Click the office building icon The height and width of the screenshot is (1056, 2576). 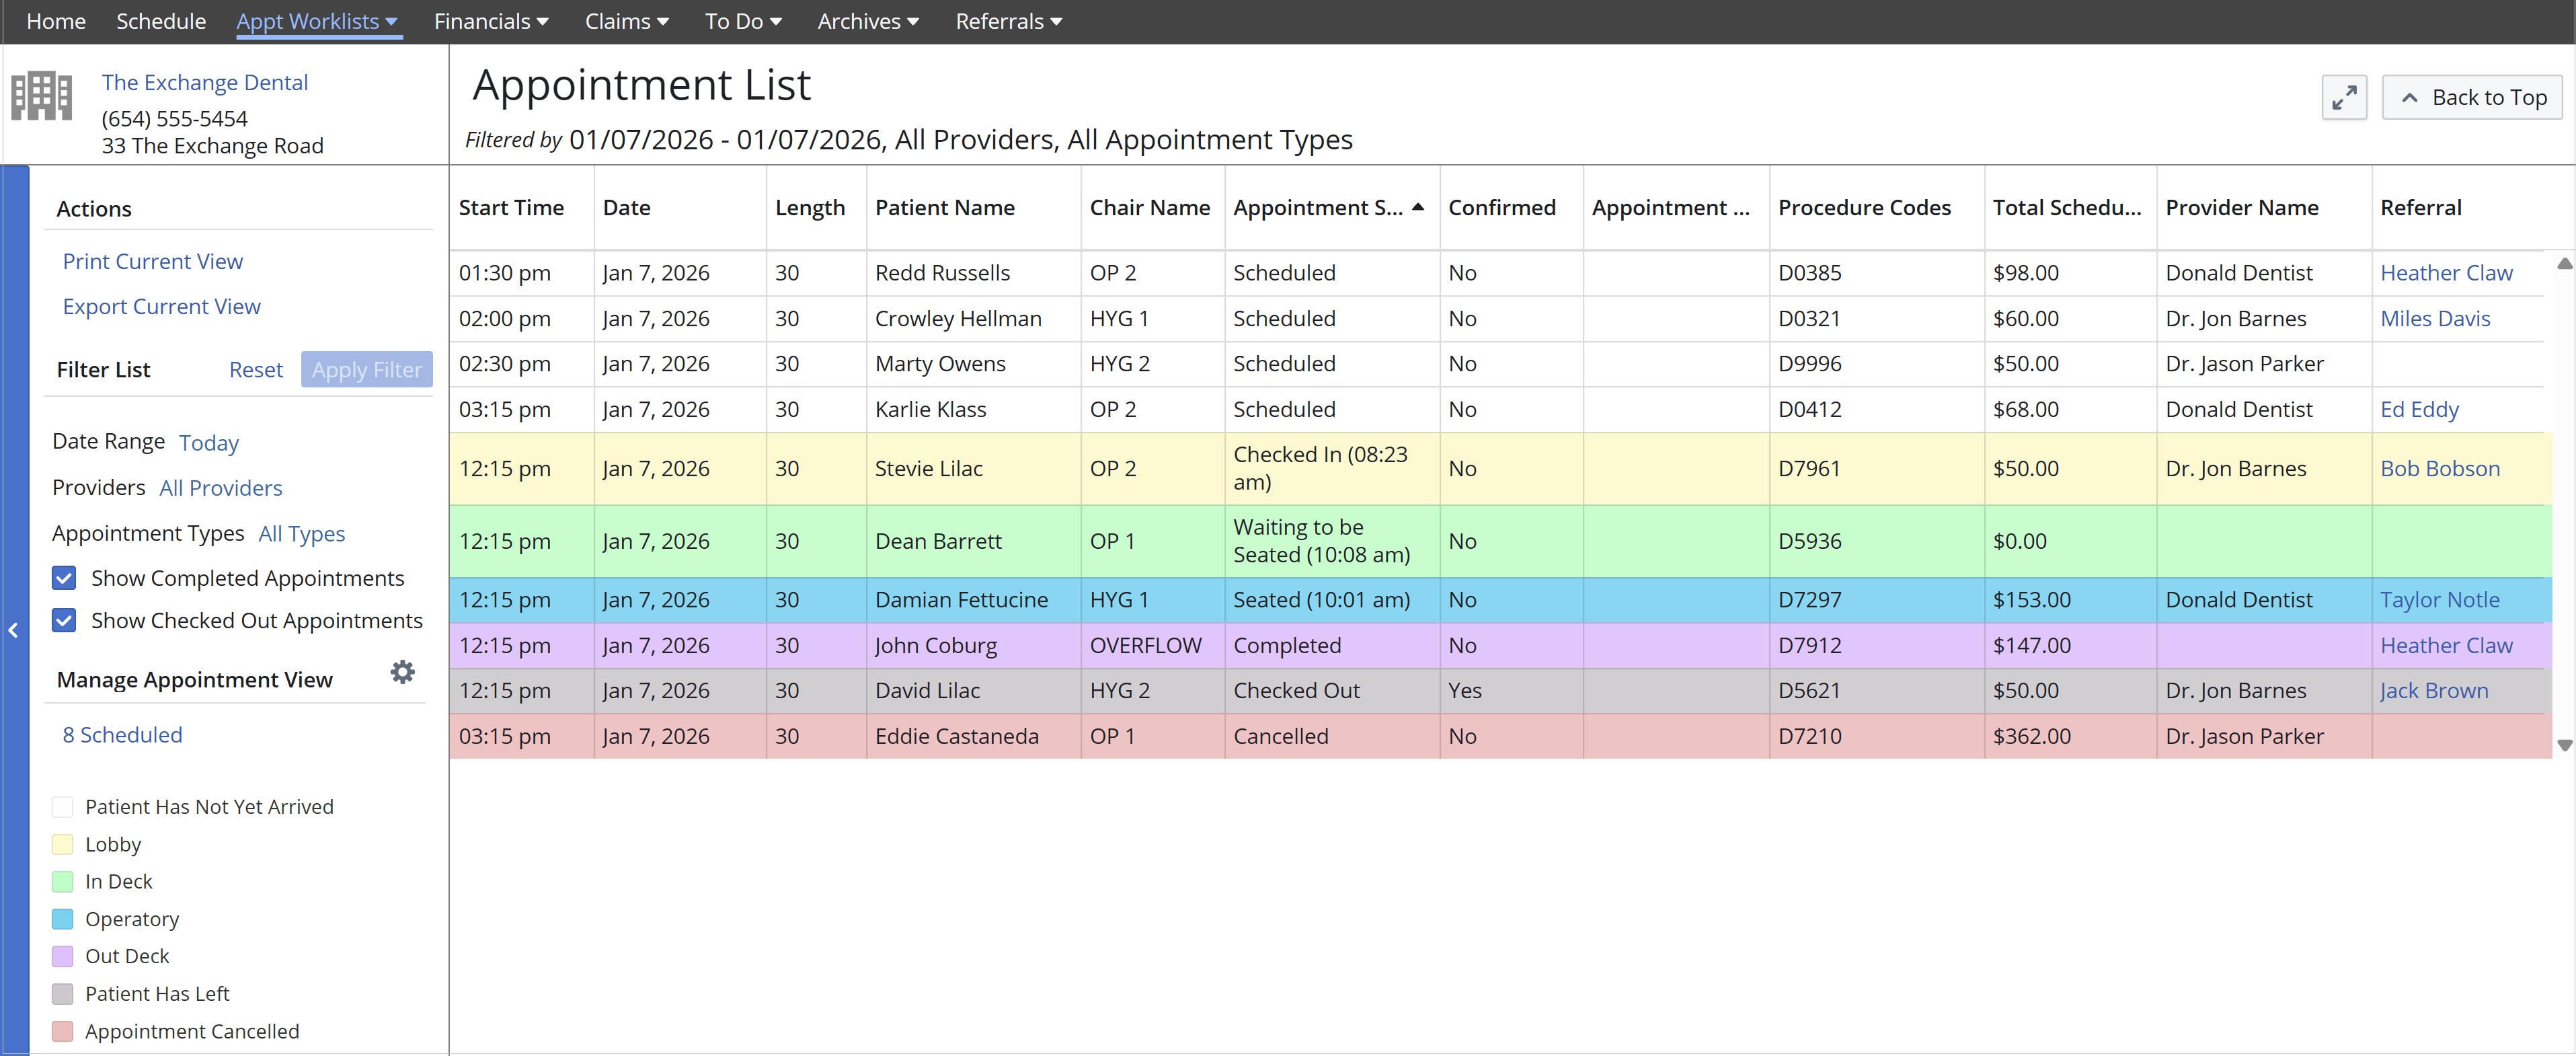pos(41,97)
